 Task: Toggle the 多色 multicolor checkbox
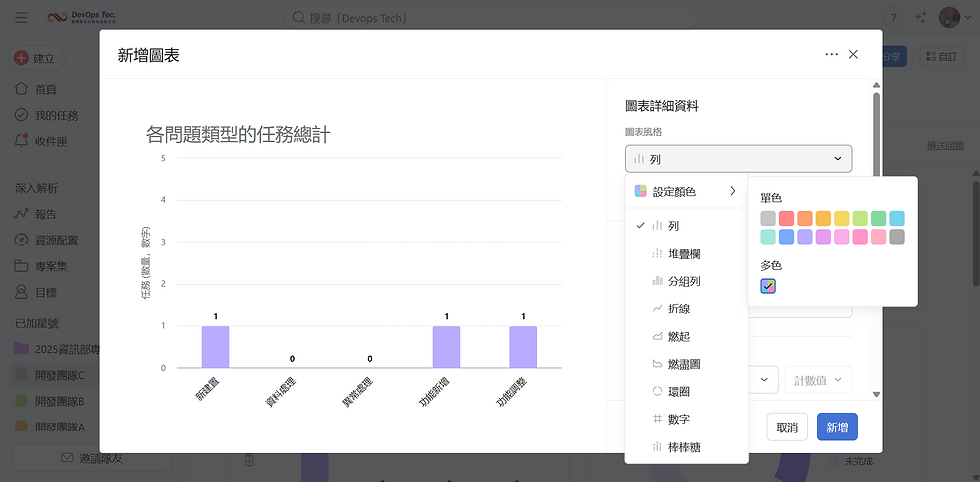[x=768, y=286]
